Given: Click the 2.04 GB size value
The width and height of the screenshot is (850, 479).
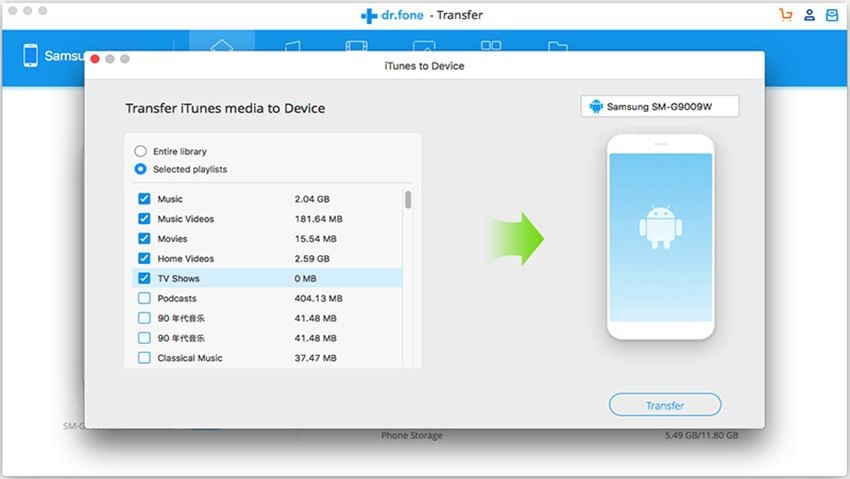Looking at the screenshot, I should click(312, 199).
